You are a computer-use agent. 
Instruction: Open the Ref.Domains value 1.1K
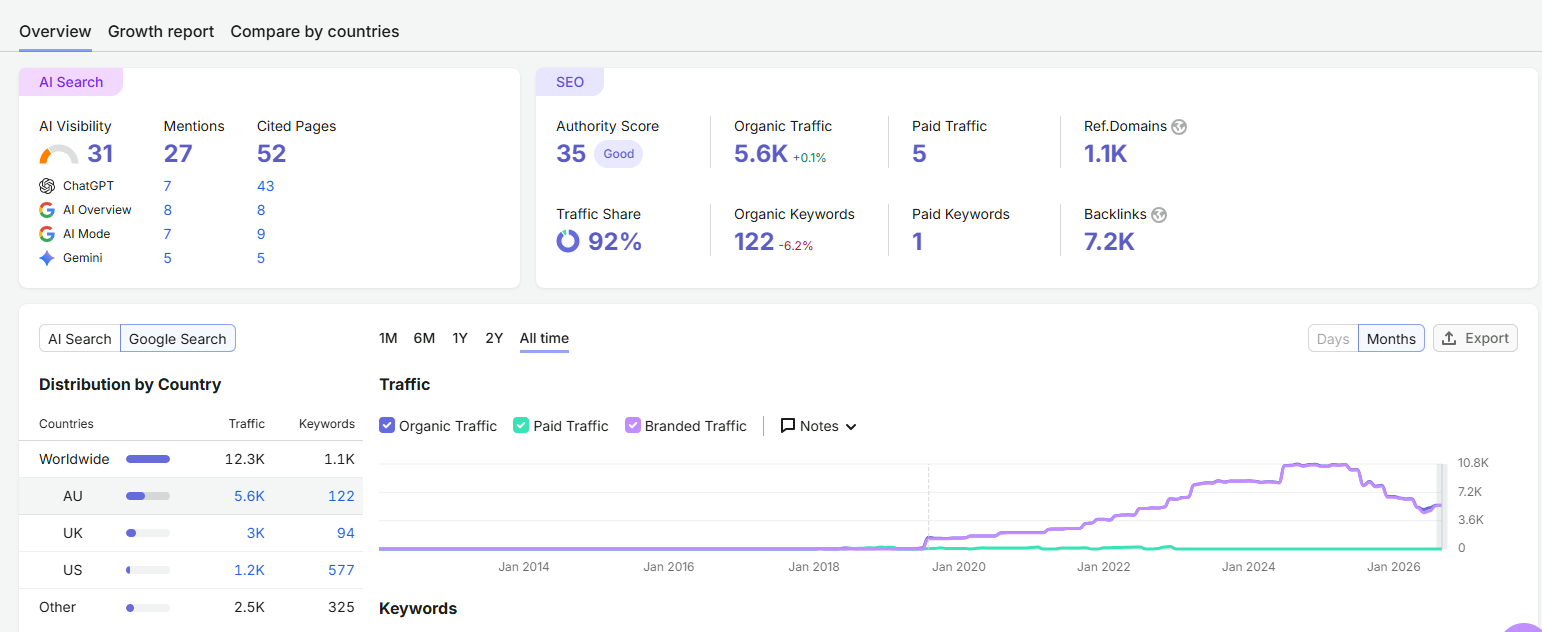pos(1106,154)
